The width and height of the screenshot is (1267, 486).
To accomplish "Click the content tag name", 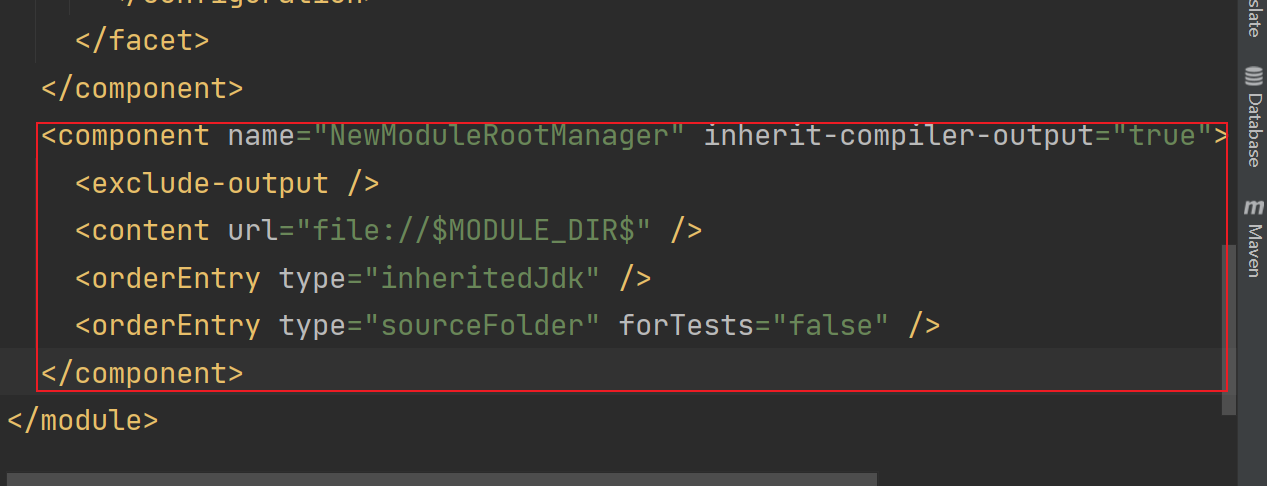I will click(150, 230).
